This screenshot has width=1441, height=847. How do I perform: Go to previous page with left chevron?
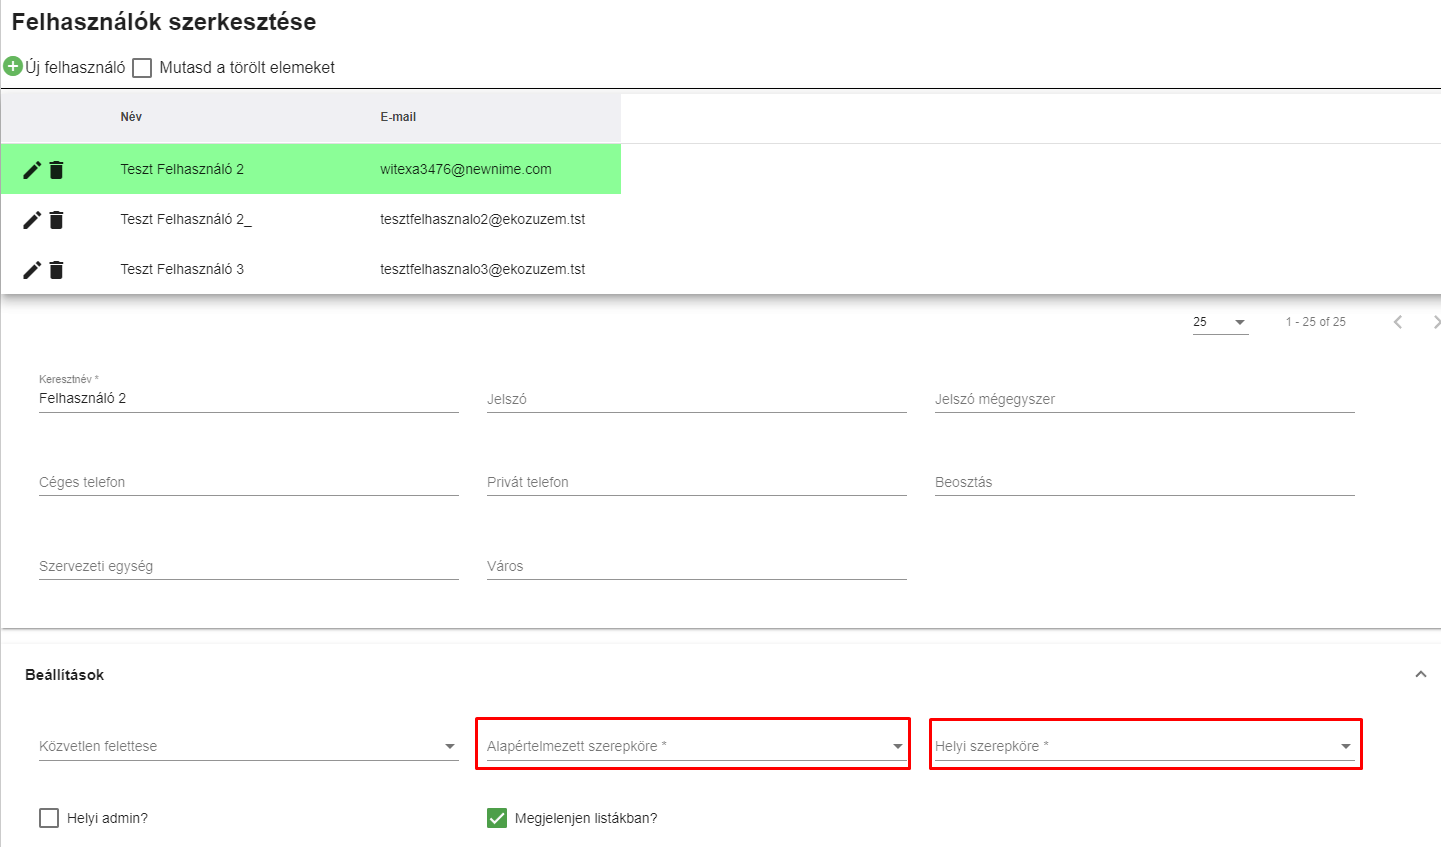pos(1398,322)
